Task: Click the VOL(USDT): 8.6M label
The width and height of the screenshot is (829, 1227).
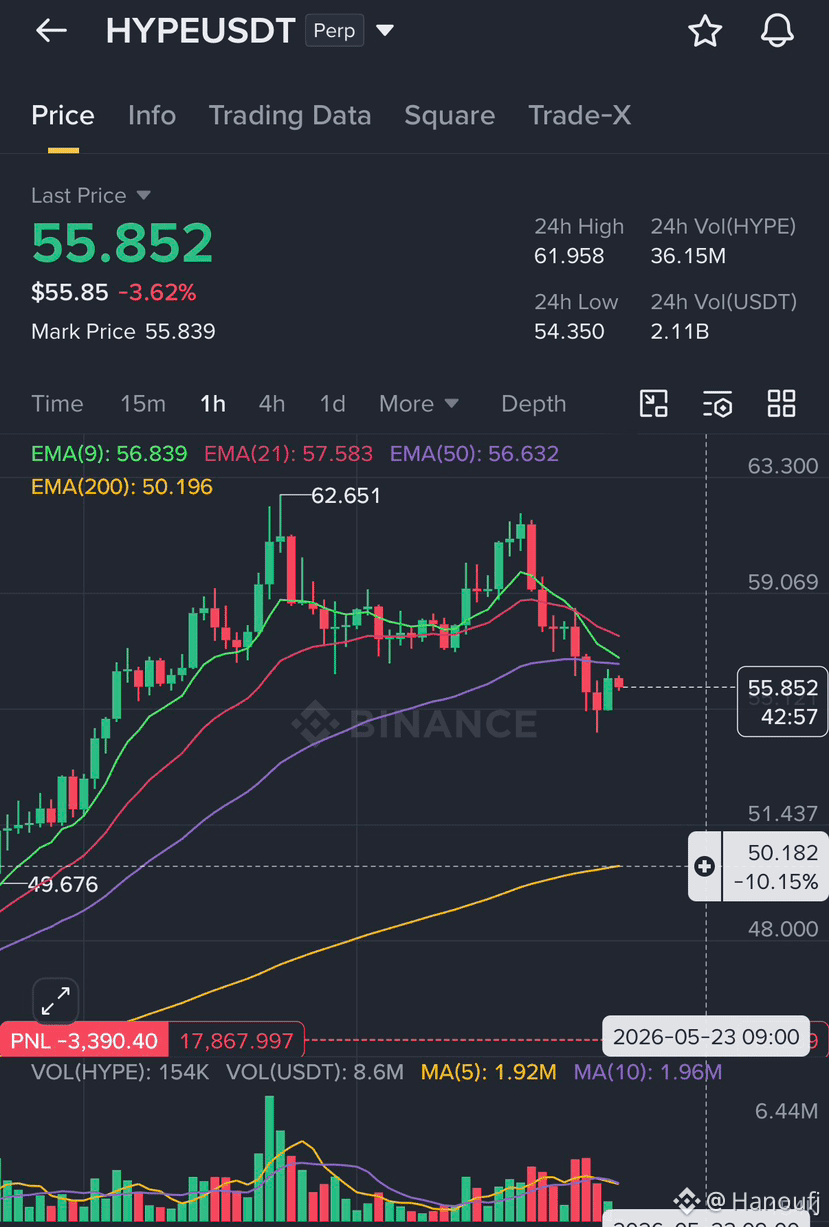Action: (315, 1072)
